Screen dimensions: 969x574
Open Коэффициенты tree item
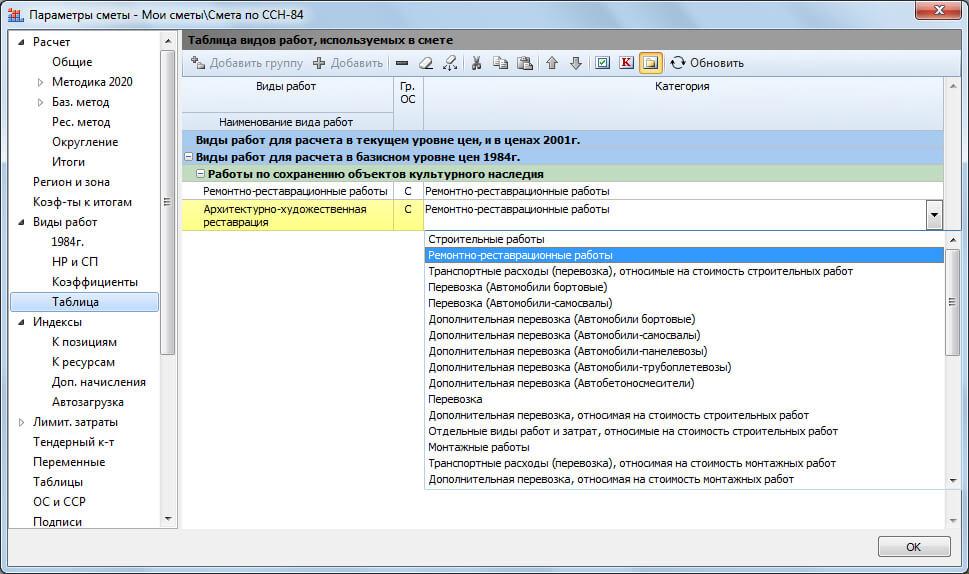coord(95,282)
